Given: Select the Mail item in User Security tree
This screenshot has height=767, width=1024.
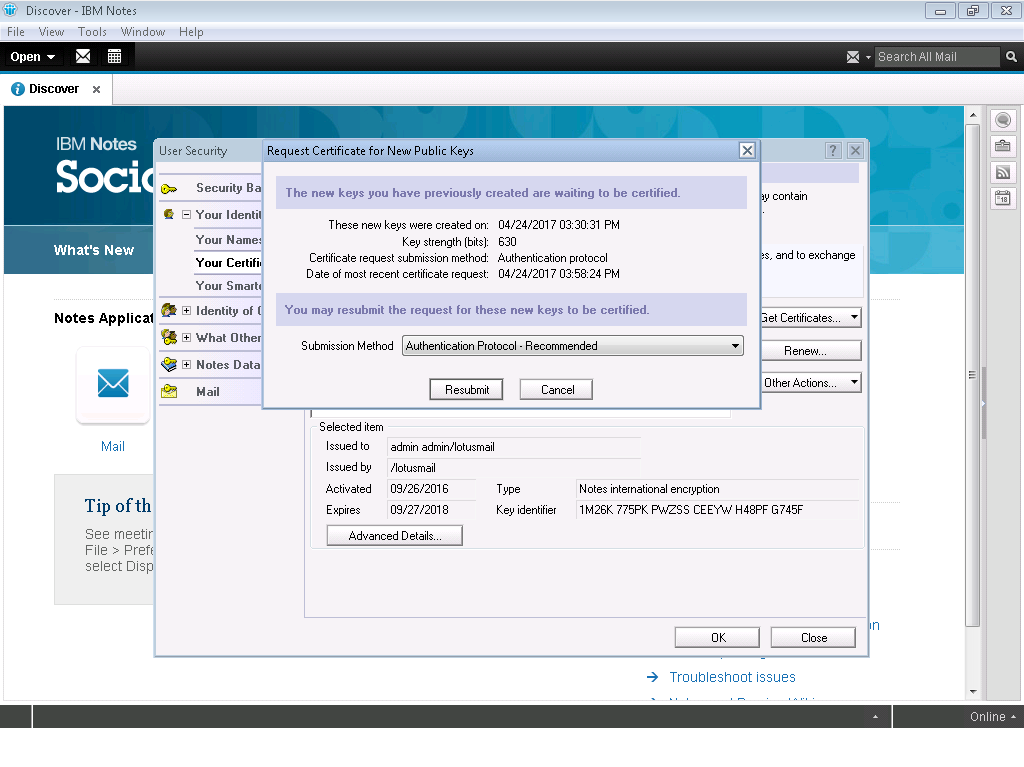Looking at the screenshot, I should [x=208, y=391].
